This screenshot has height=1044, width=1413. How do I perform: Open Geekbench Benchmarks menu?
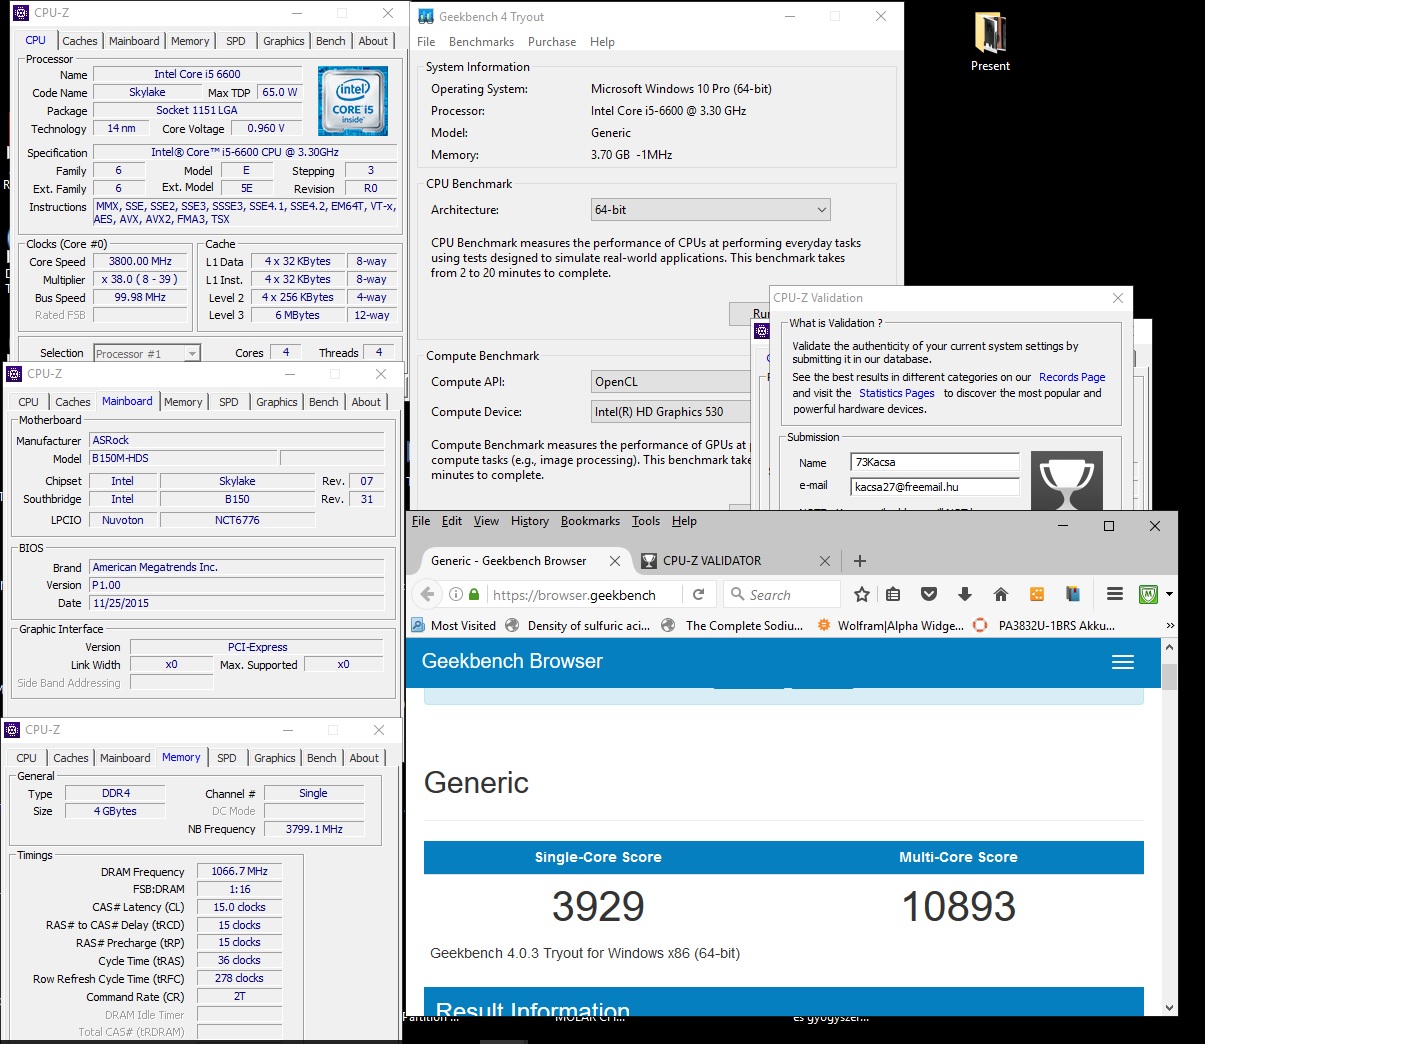[481, 42]
